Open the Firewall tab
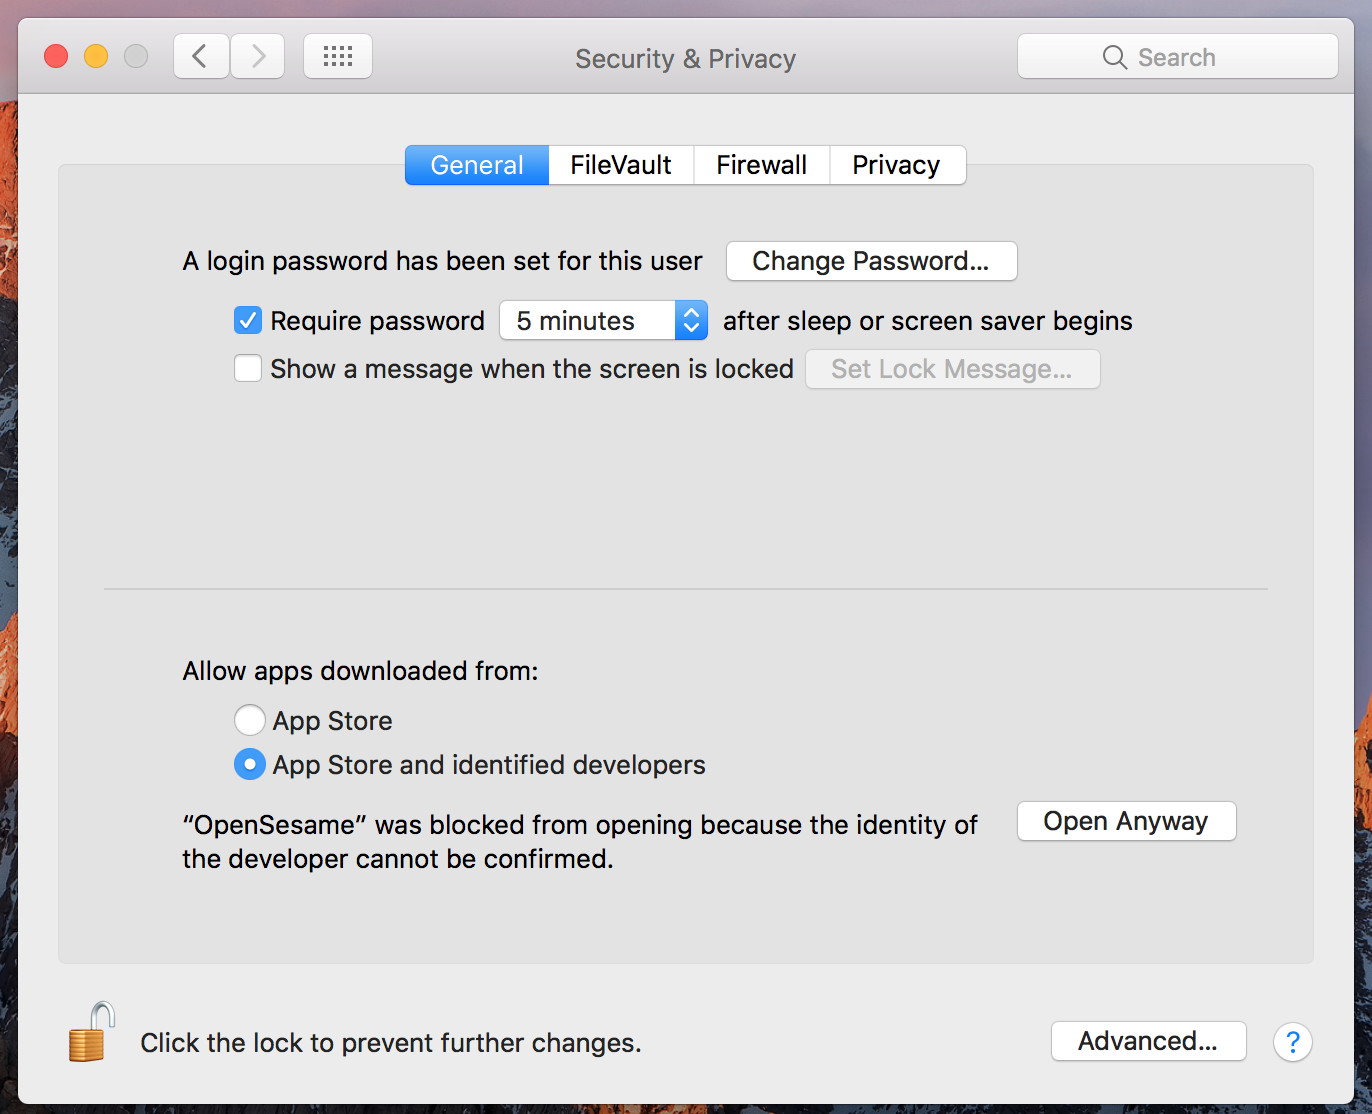This screenshot has width=1372, height=1114. pyautogui.click(x=761, y=164)
